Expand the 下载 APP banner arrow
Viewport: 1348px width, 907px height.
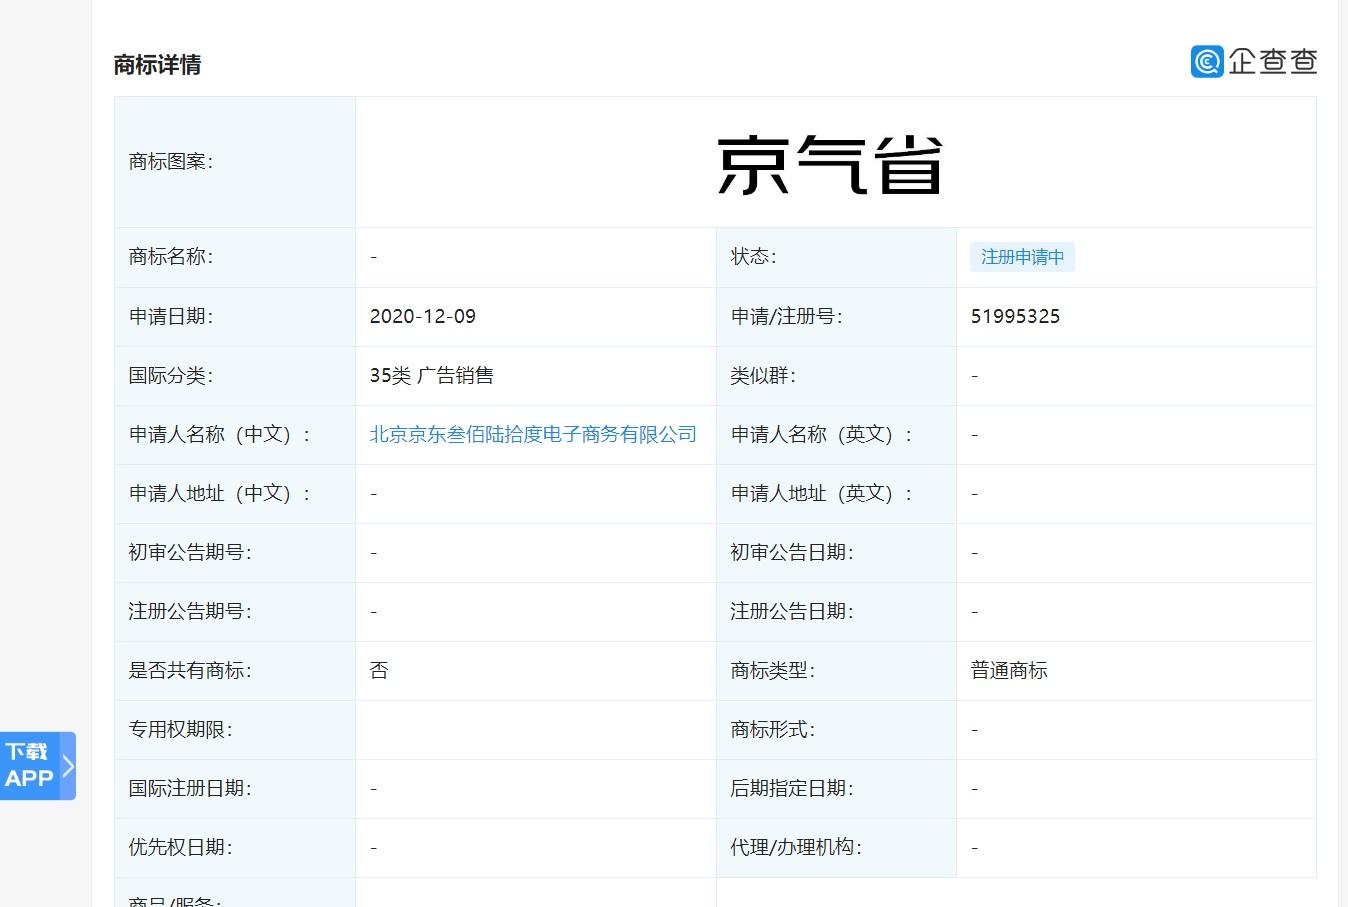(68, 766)
